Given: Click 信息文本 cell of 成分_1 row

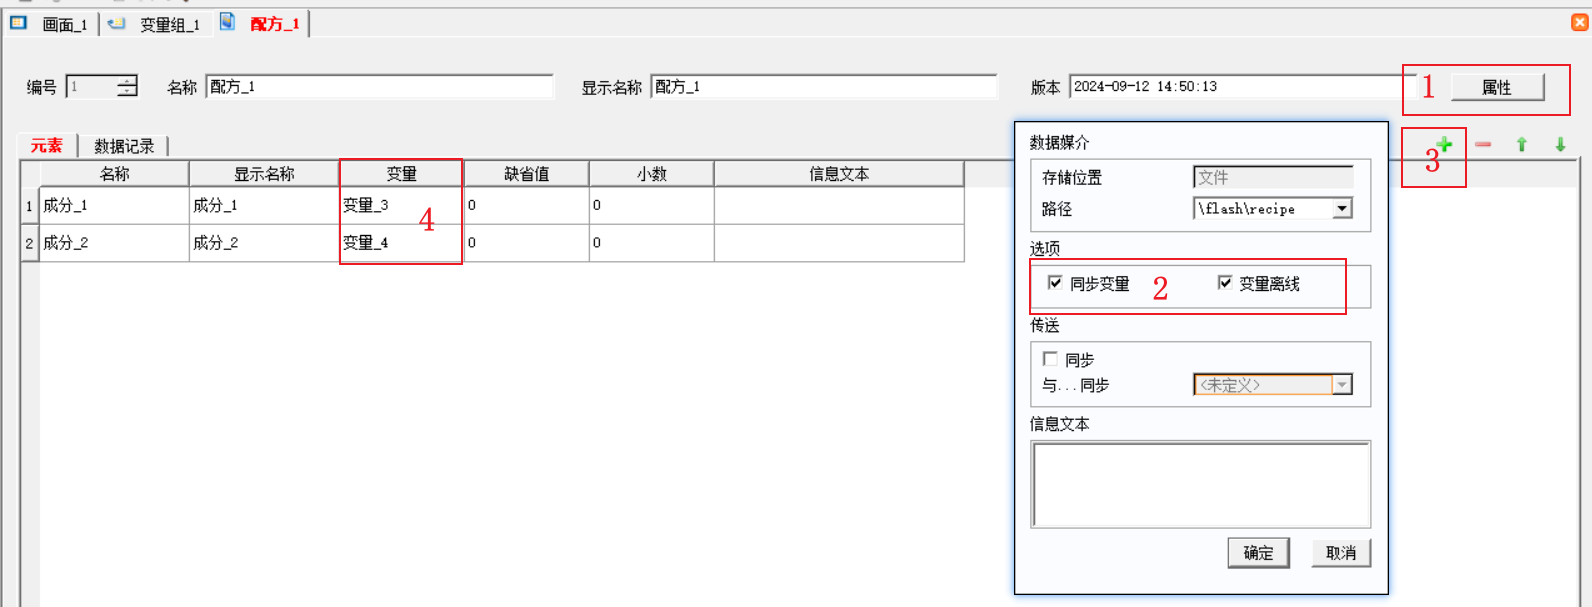Looking at the screenshot, I should tap(839, 205).
